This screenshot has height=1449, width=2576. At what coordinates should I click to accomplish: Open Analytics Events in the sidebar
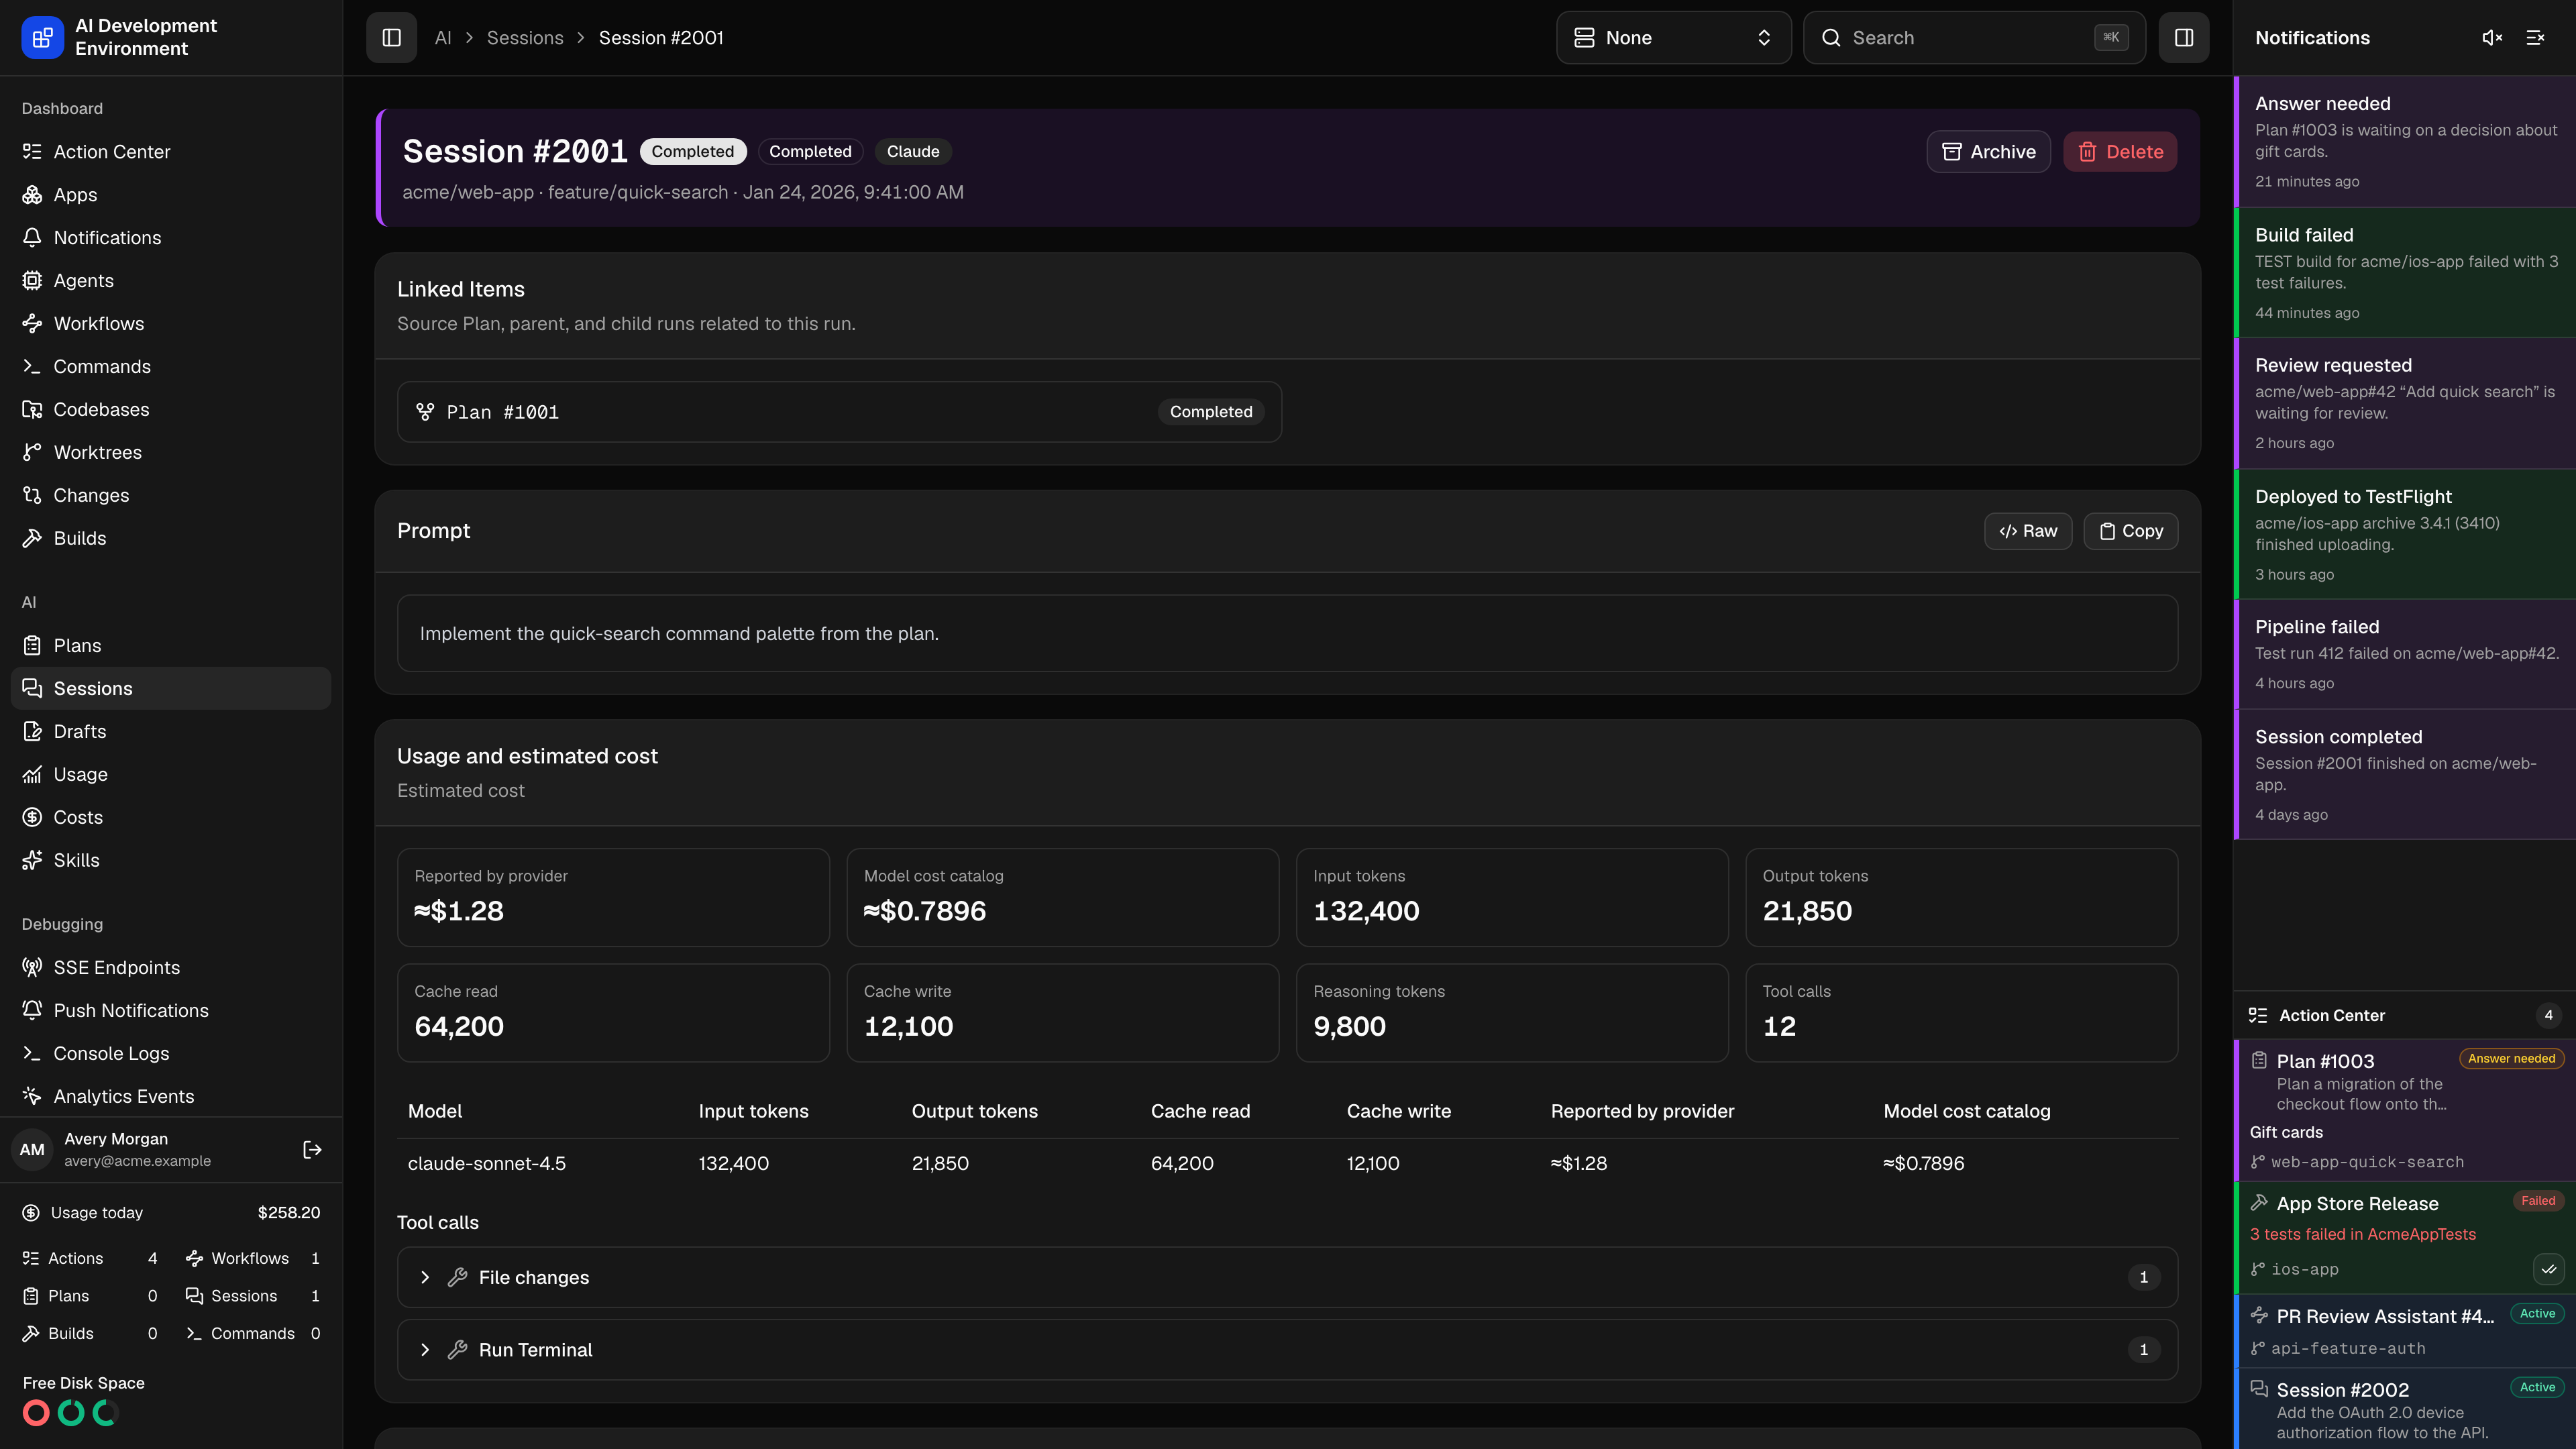point(171,1097)
